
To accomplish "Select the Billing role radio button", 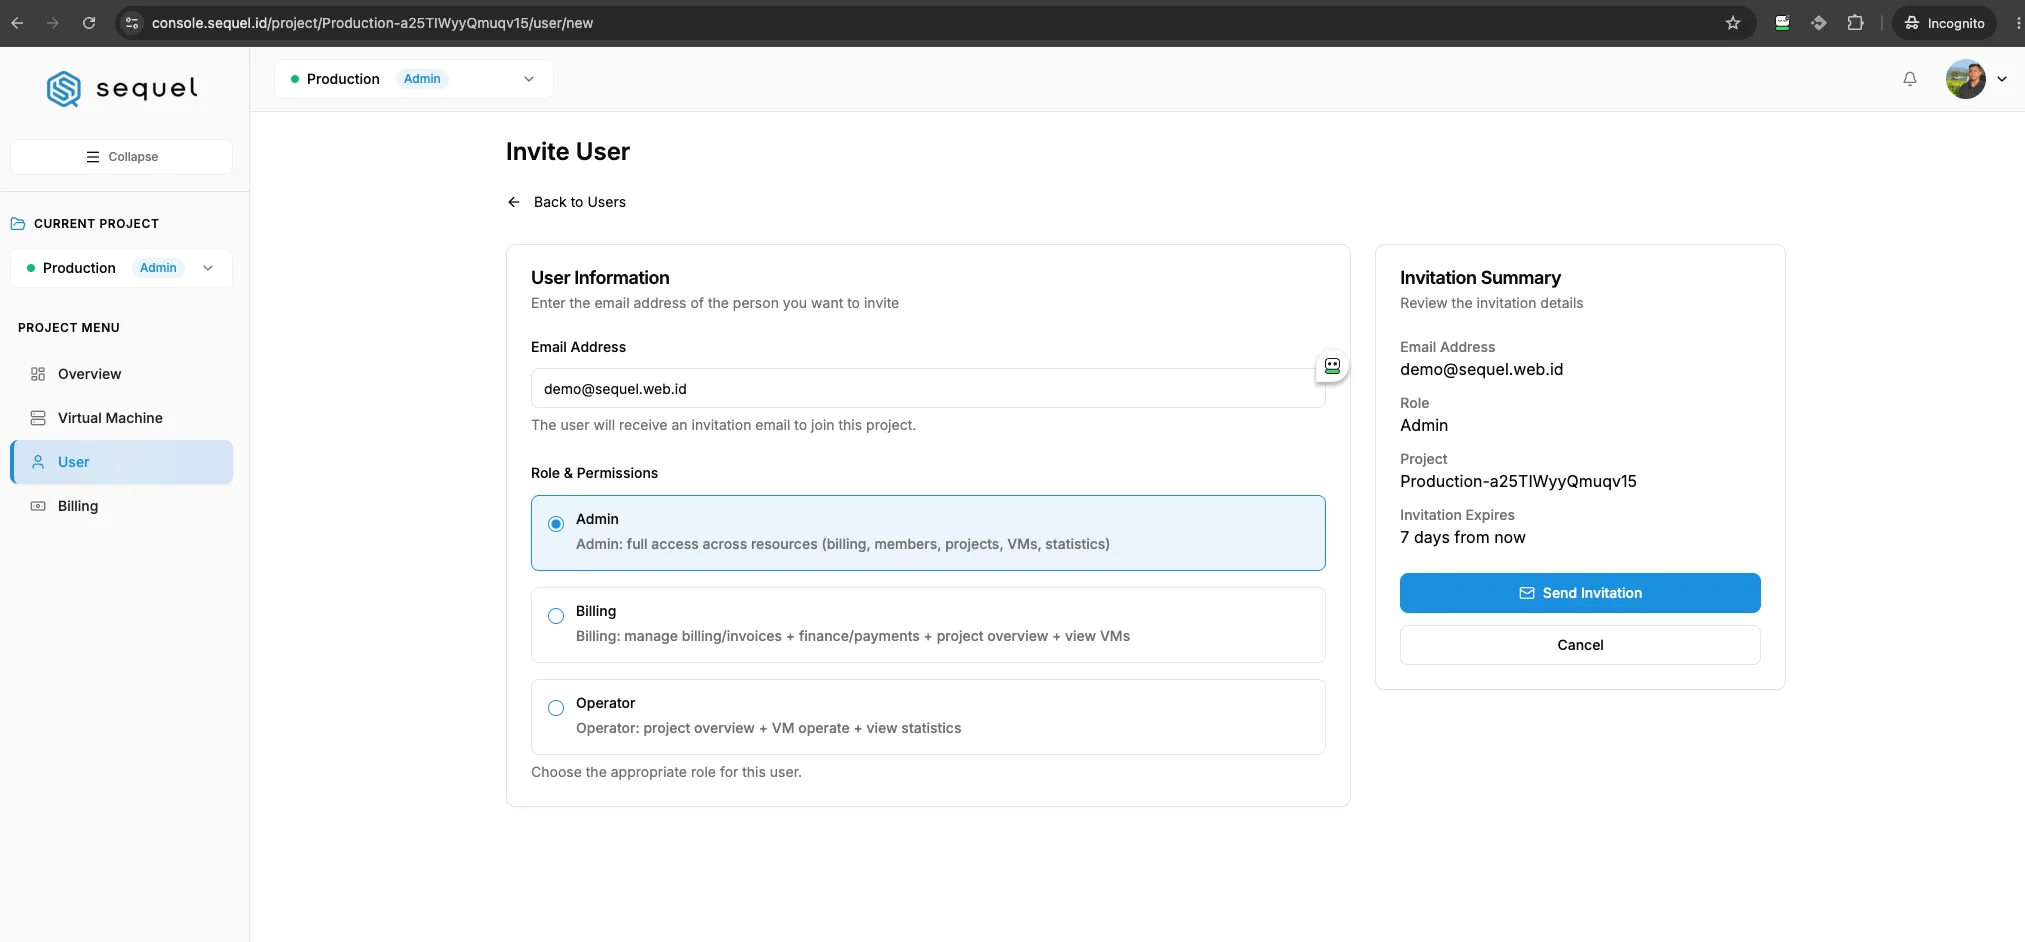I will point(556,616).
